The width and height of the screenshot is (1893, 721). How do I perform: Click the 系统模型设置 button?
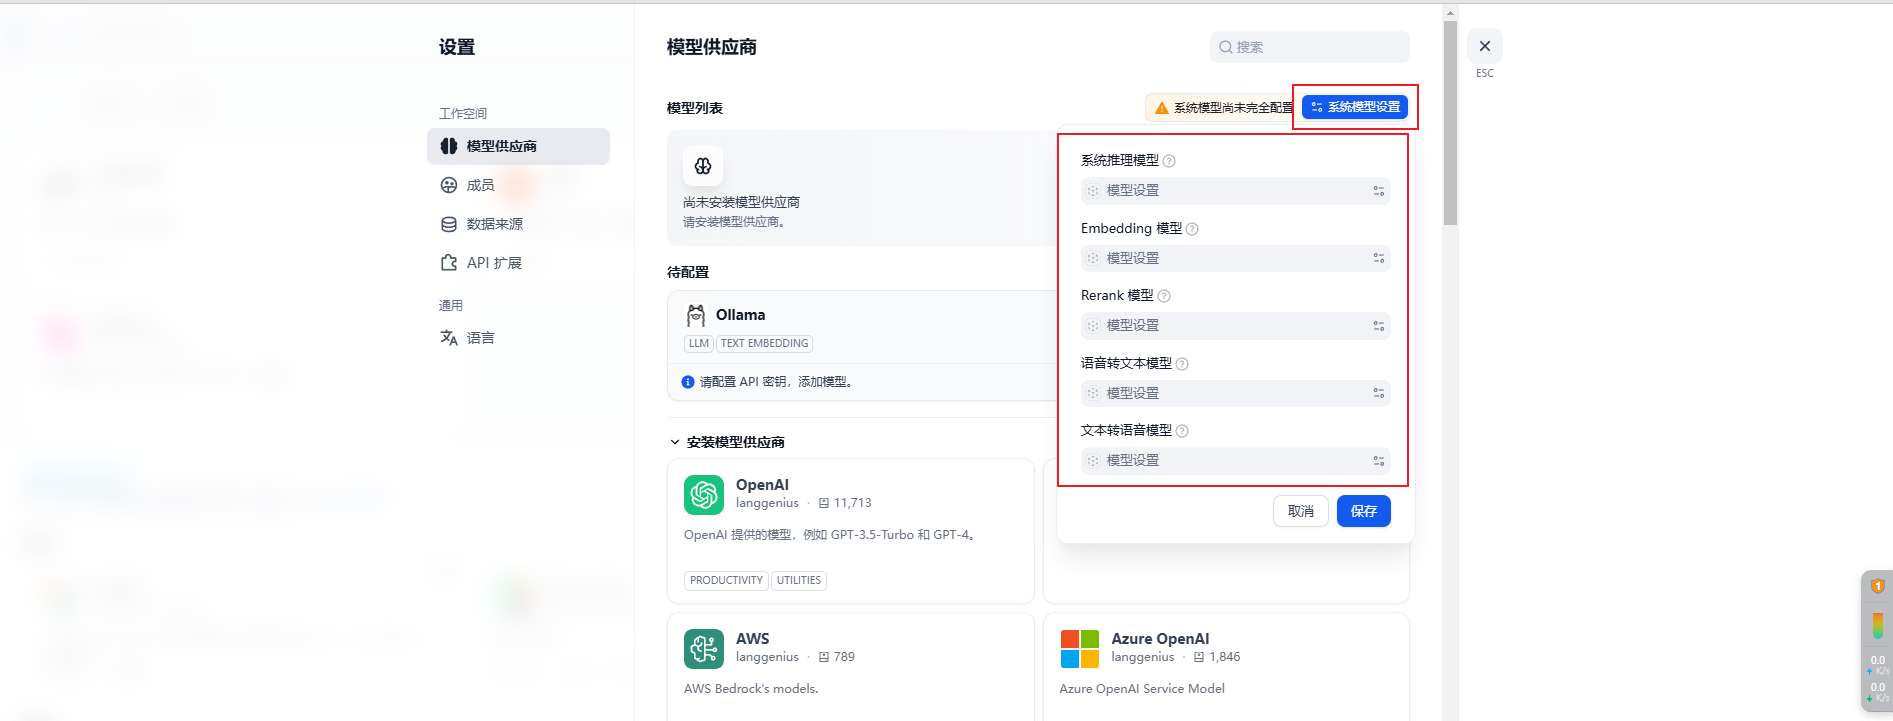click(1355, 107)
